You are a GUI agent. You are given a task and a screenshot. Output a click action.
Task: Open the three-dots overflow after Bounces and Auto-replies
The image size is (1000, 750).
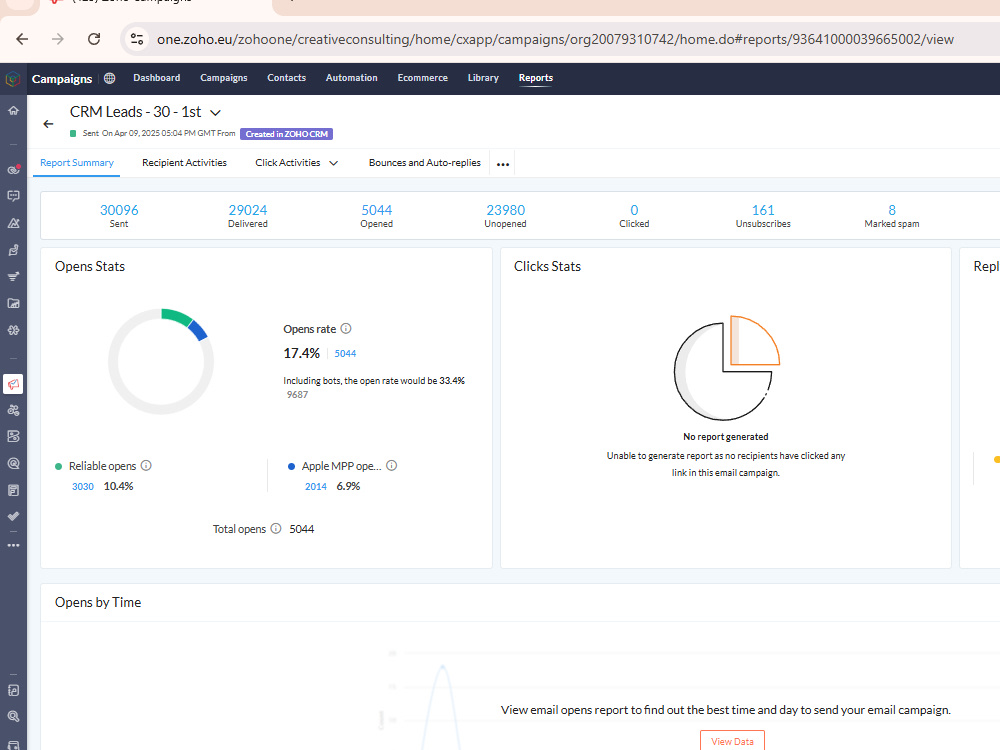503,164
